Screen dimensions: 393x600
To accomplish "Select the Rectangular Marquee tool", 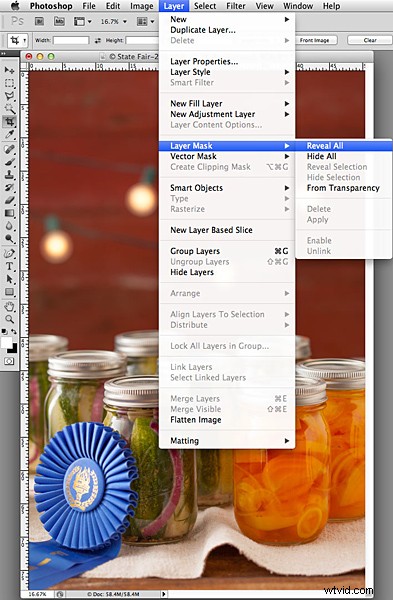I will coord(9,83).
